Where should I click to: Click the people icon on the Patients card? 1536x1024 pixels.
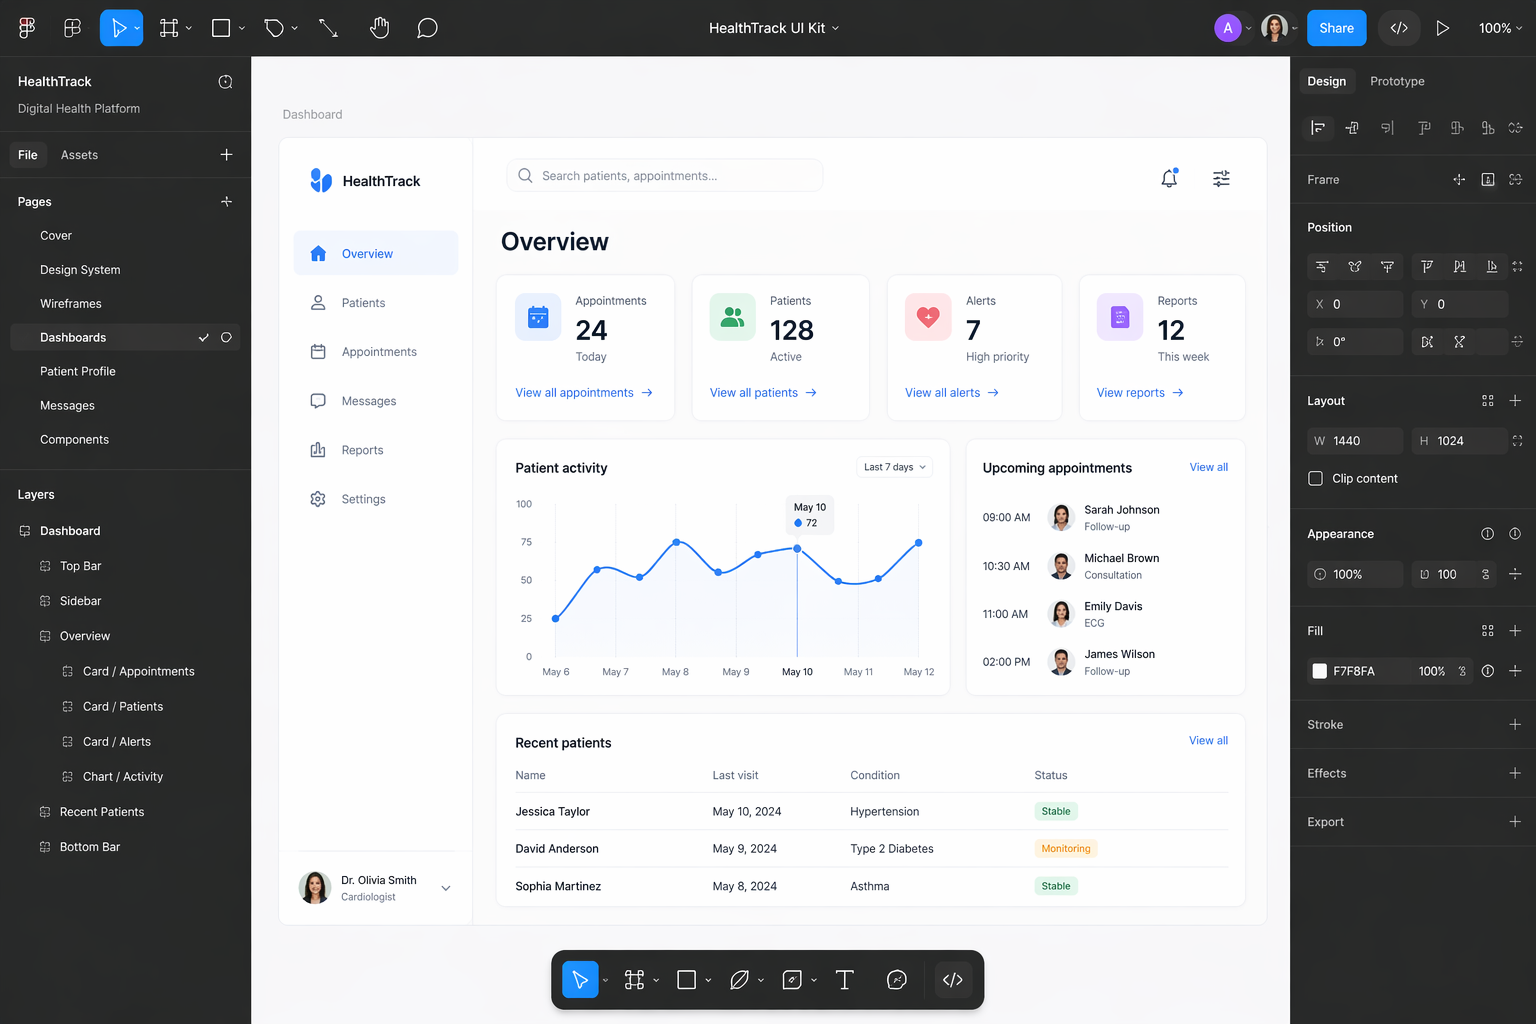click(x=733, y=317)
